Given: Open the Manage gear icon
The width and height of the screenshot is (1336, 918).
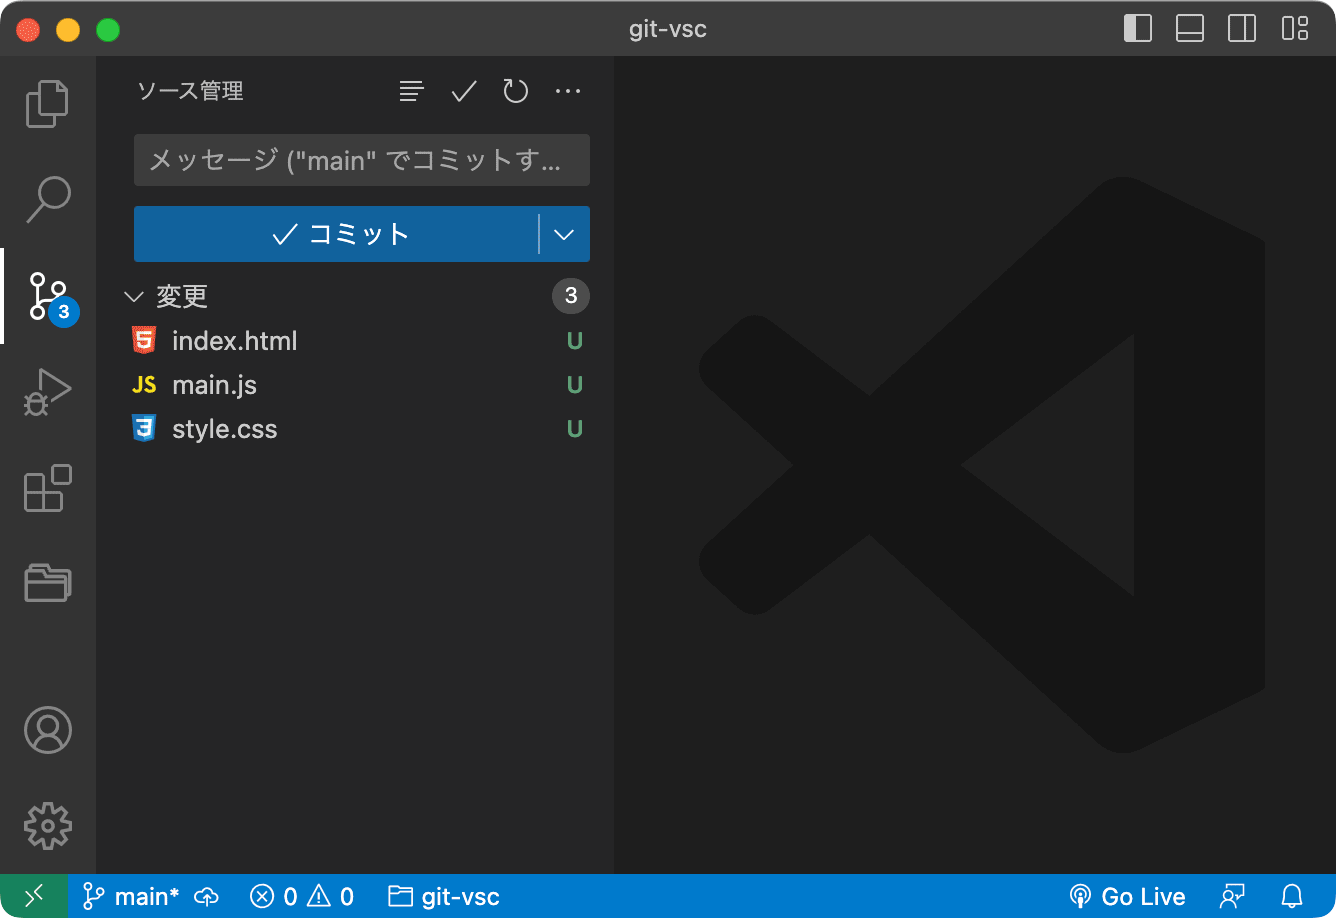Looking at the screenshot, I should tap(47, 825).
